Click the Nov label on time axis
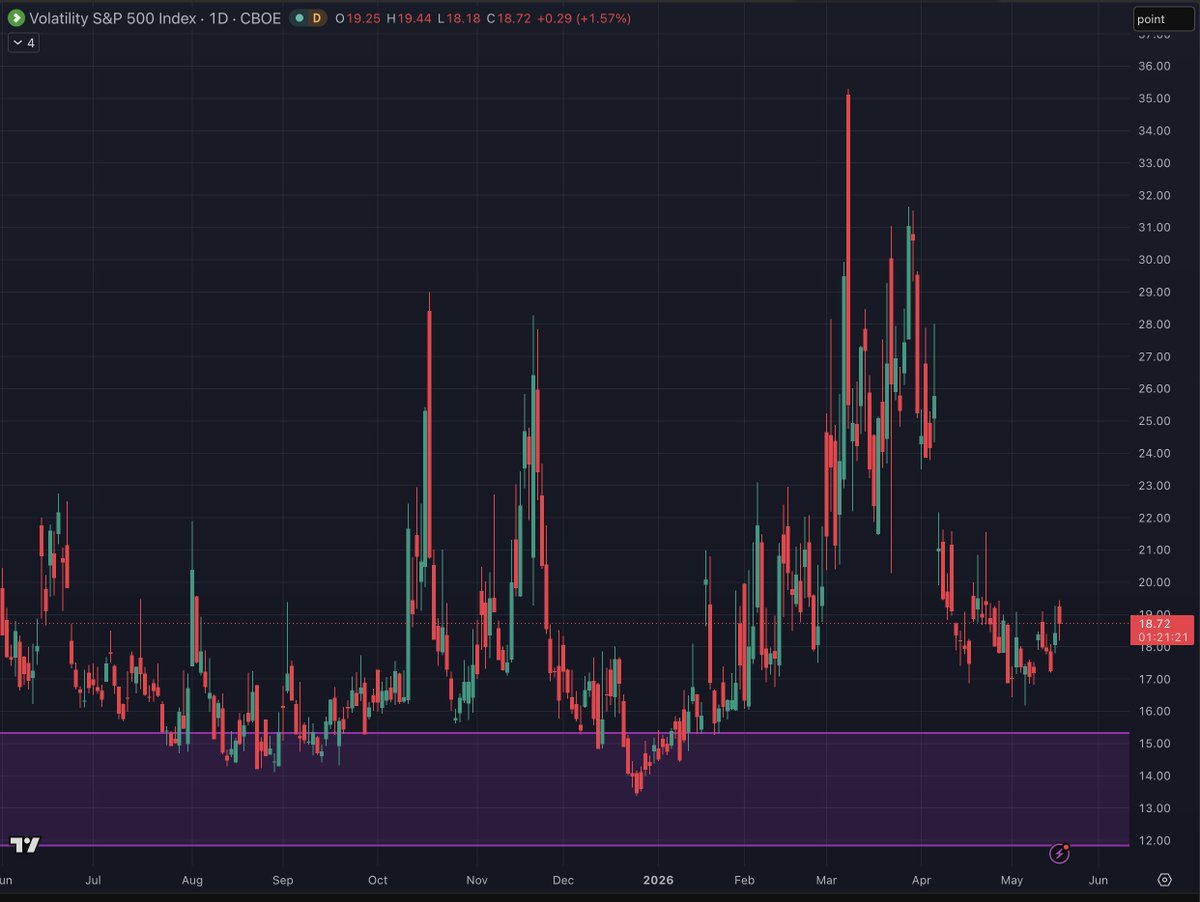 (476, 880)
